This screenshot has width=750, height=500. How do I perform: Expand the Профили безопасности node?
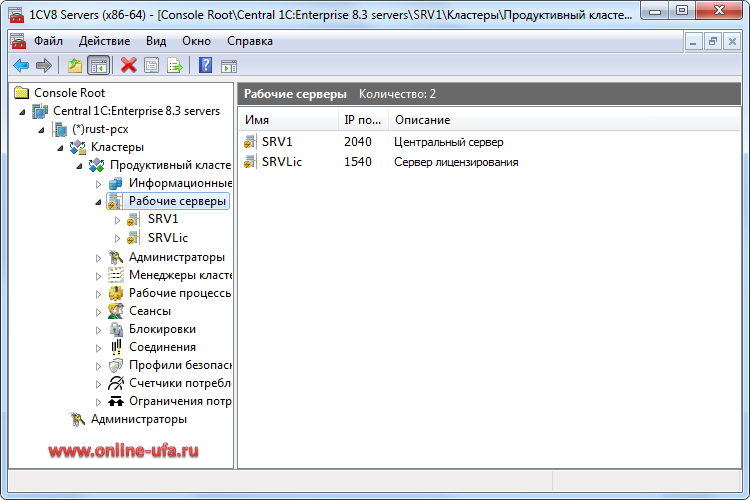coord(98,366)
